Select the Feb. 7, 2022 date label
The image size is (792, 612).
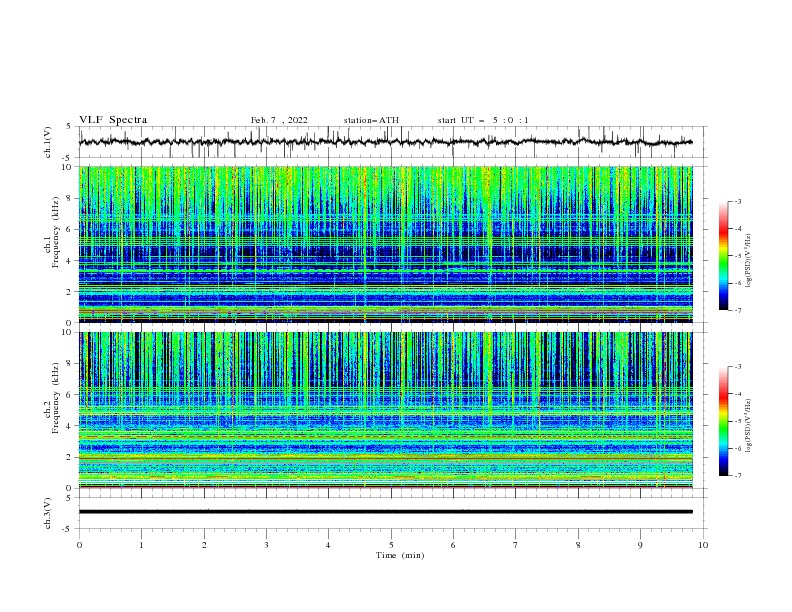pyautogui.click(x=279, y=120)
